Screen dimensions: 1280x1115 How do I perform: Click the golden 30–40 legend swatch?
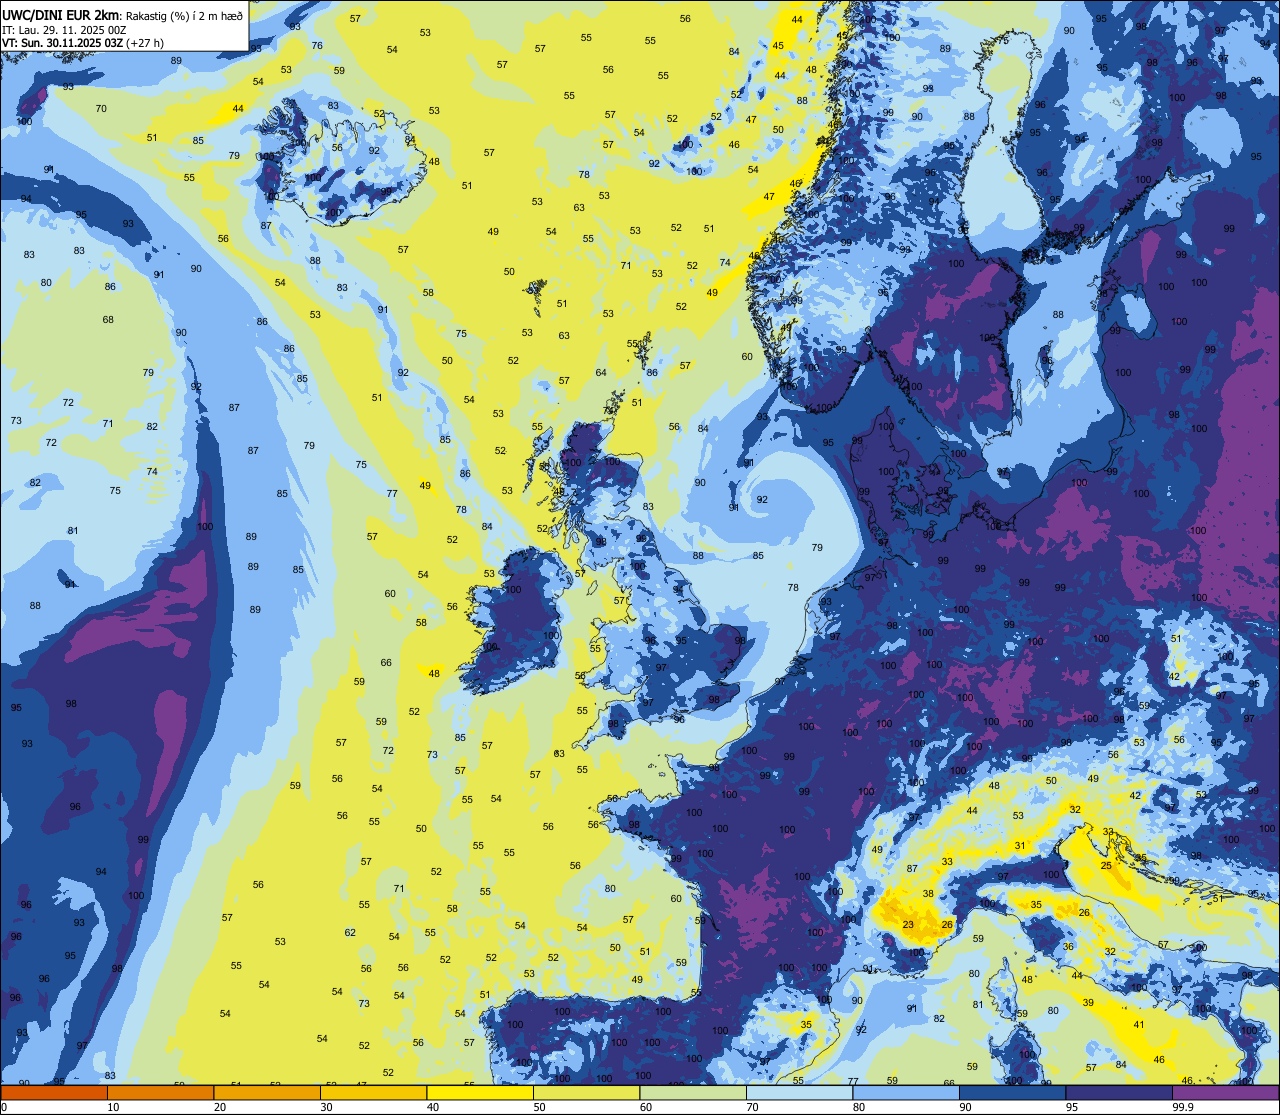click(x=373, y=1092)
